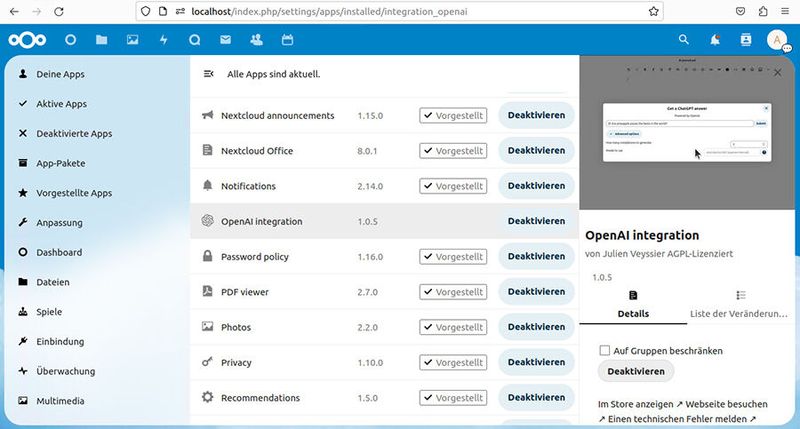
Task: Open browser extensions icon
Action: coord(763,11)
